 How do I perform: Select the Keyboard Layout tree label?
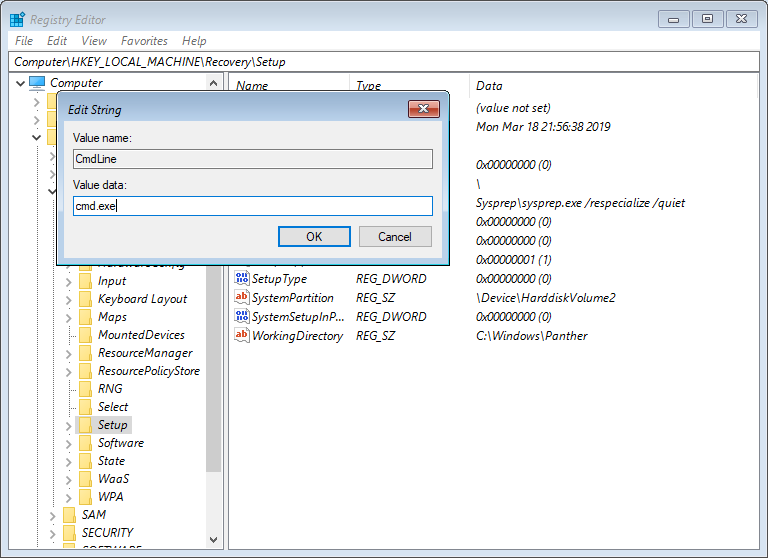tap(142, 299)
